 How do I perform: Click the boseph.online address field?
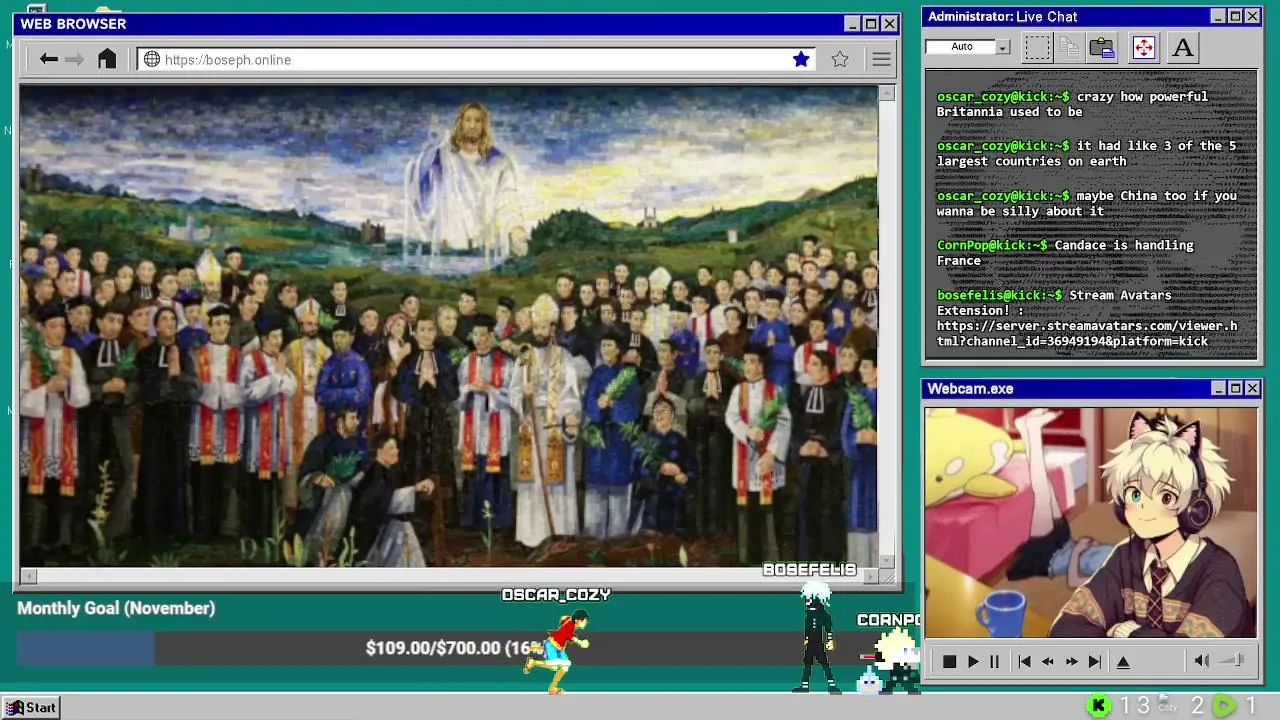point(476,59)
